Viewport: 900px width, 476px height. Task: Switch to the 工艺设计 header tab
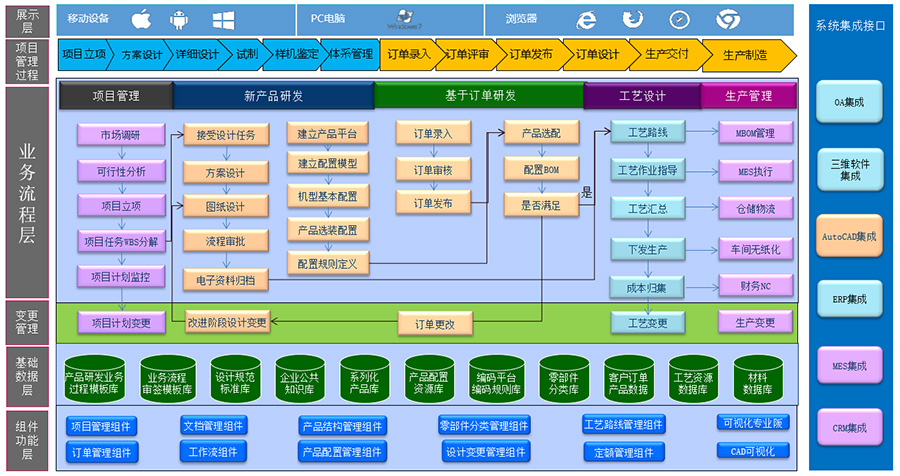coord(642,96)
